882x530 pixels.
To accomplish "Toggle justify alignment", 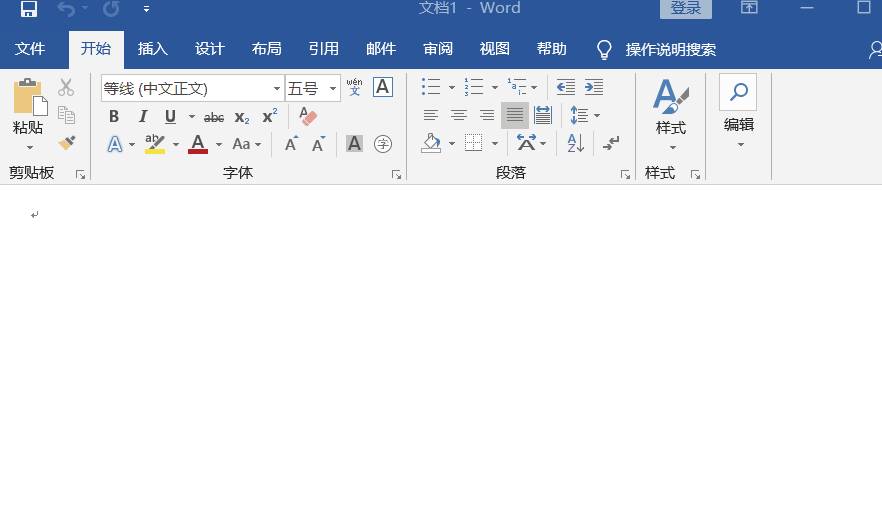I will pyautogui.click(x=515, y=115).
